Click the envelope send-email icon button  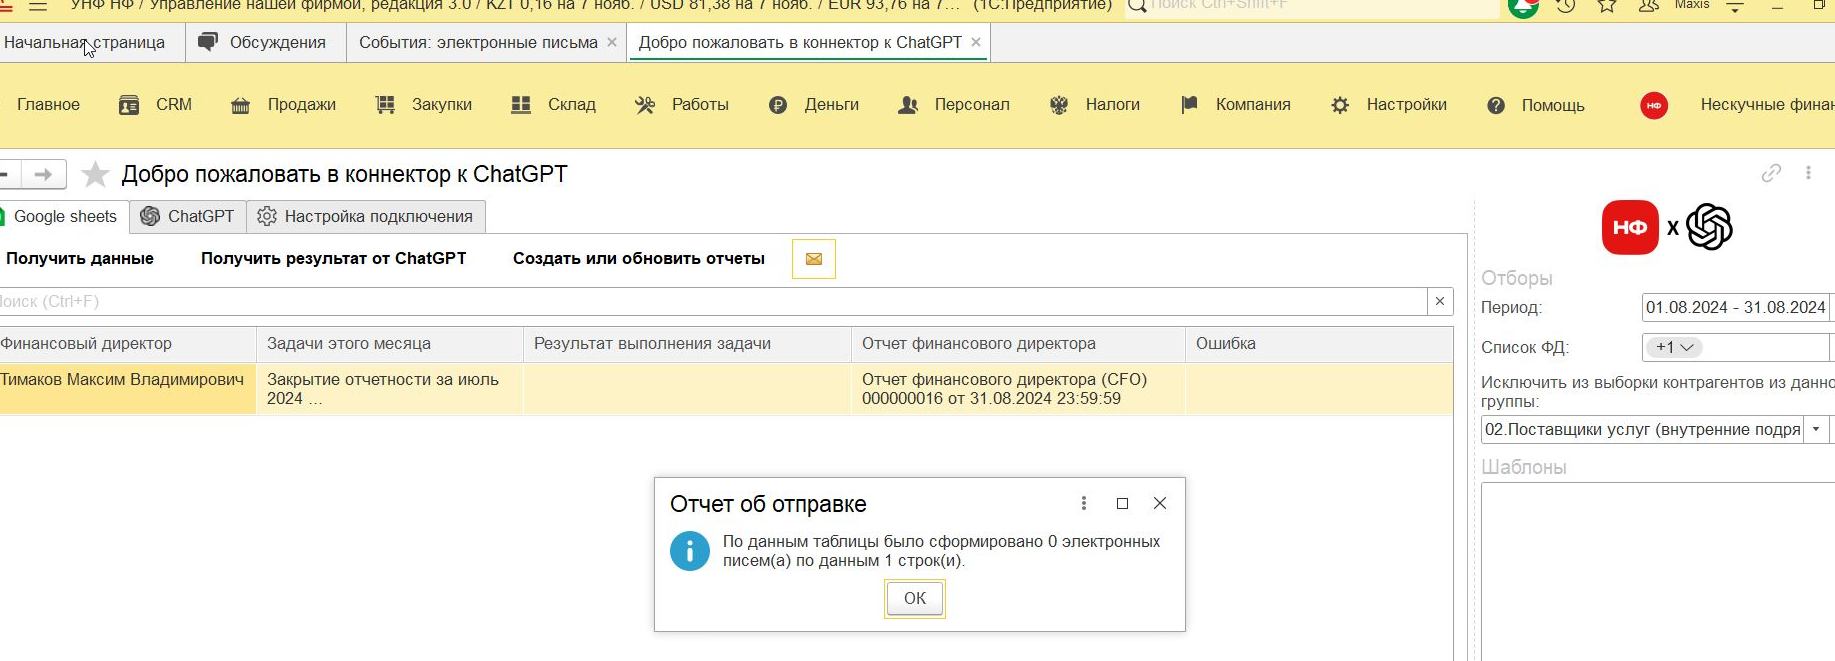tap(813, 259)
